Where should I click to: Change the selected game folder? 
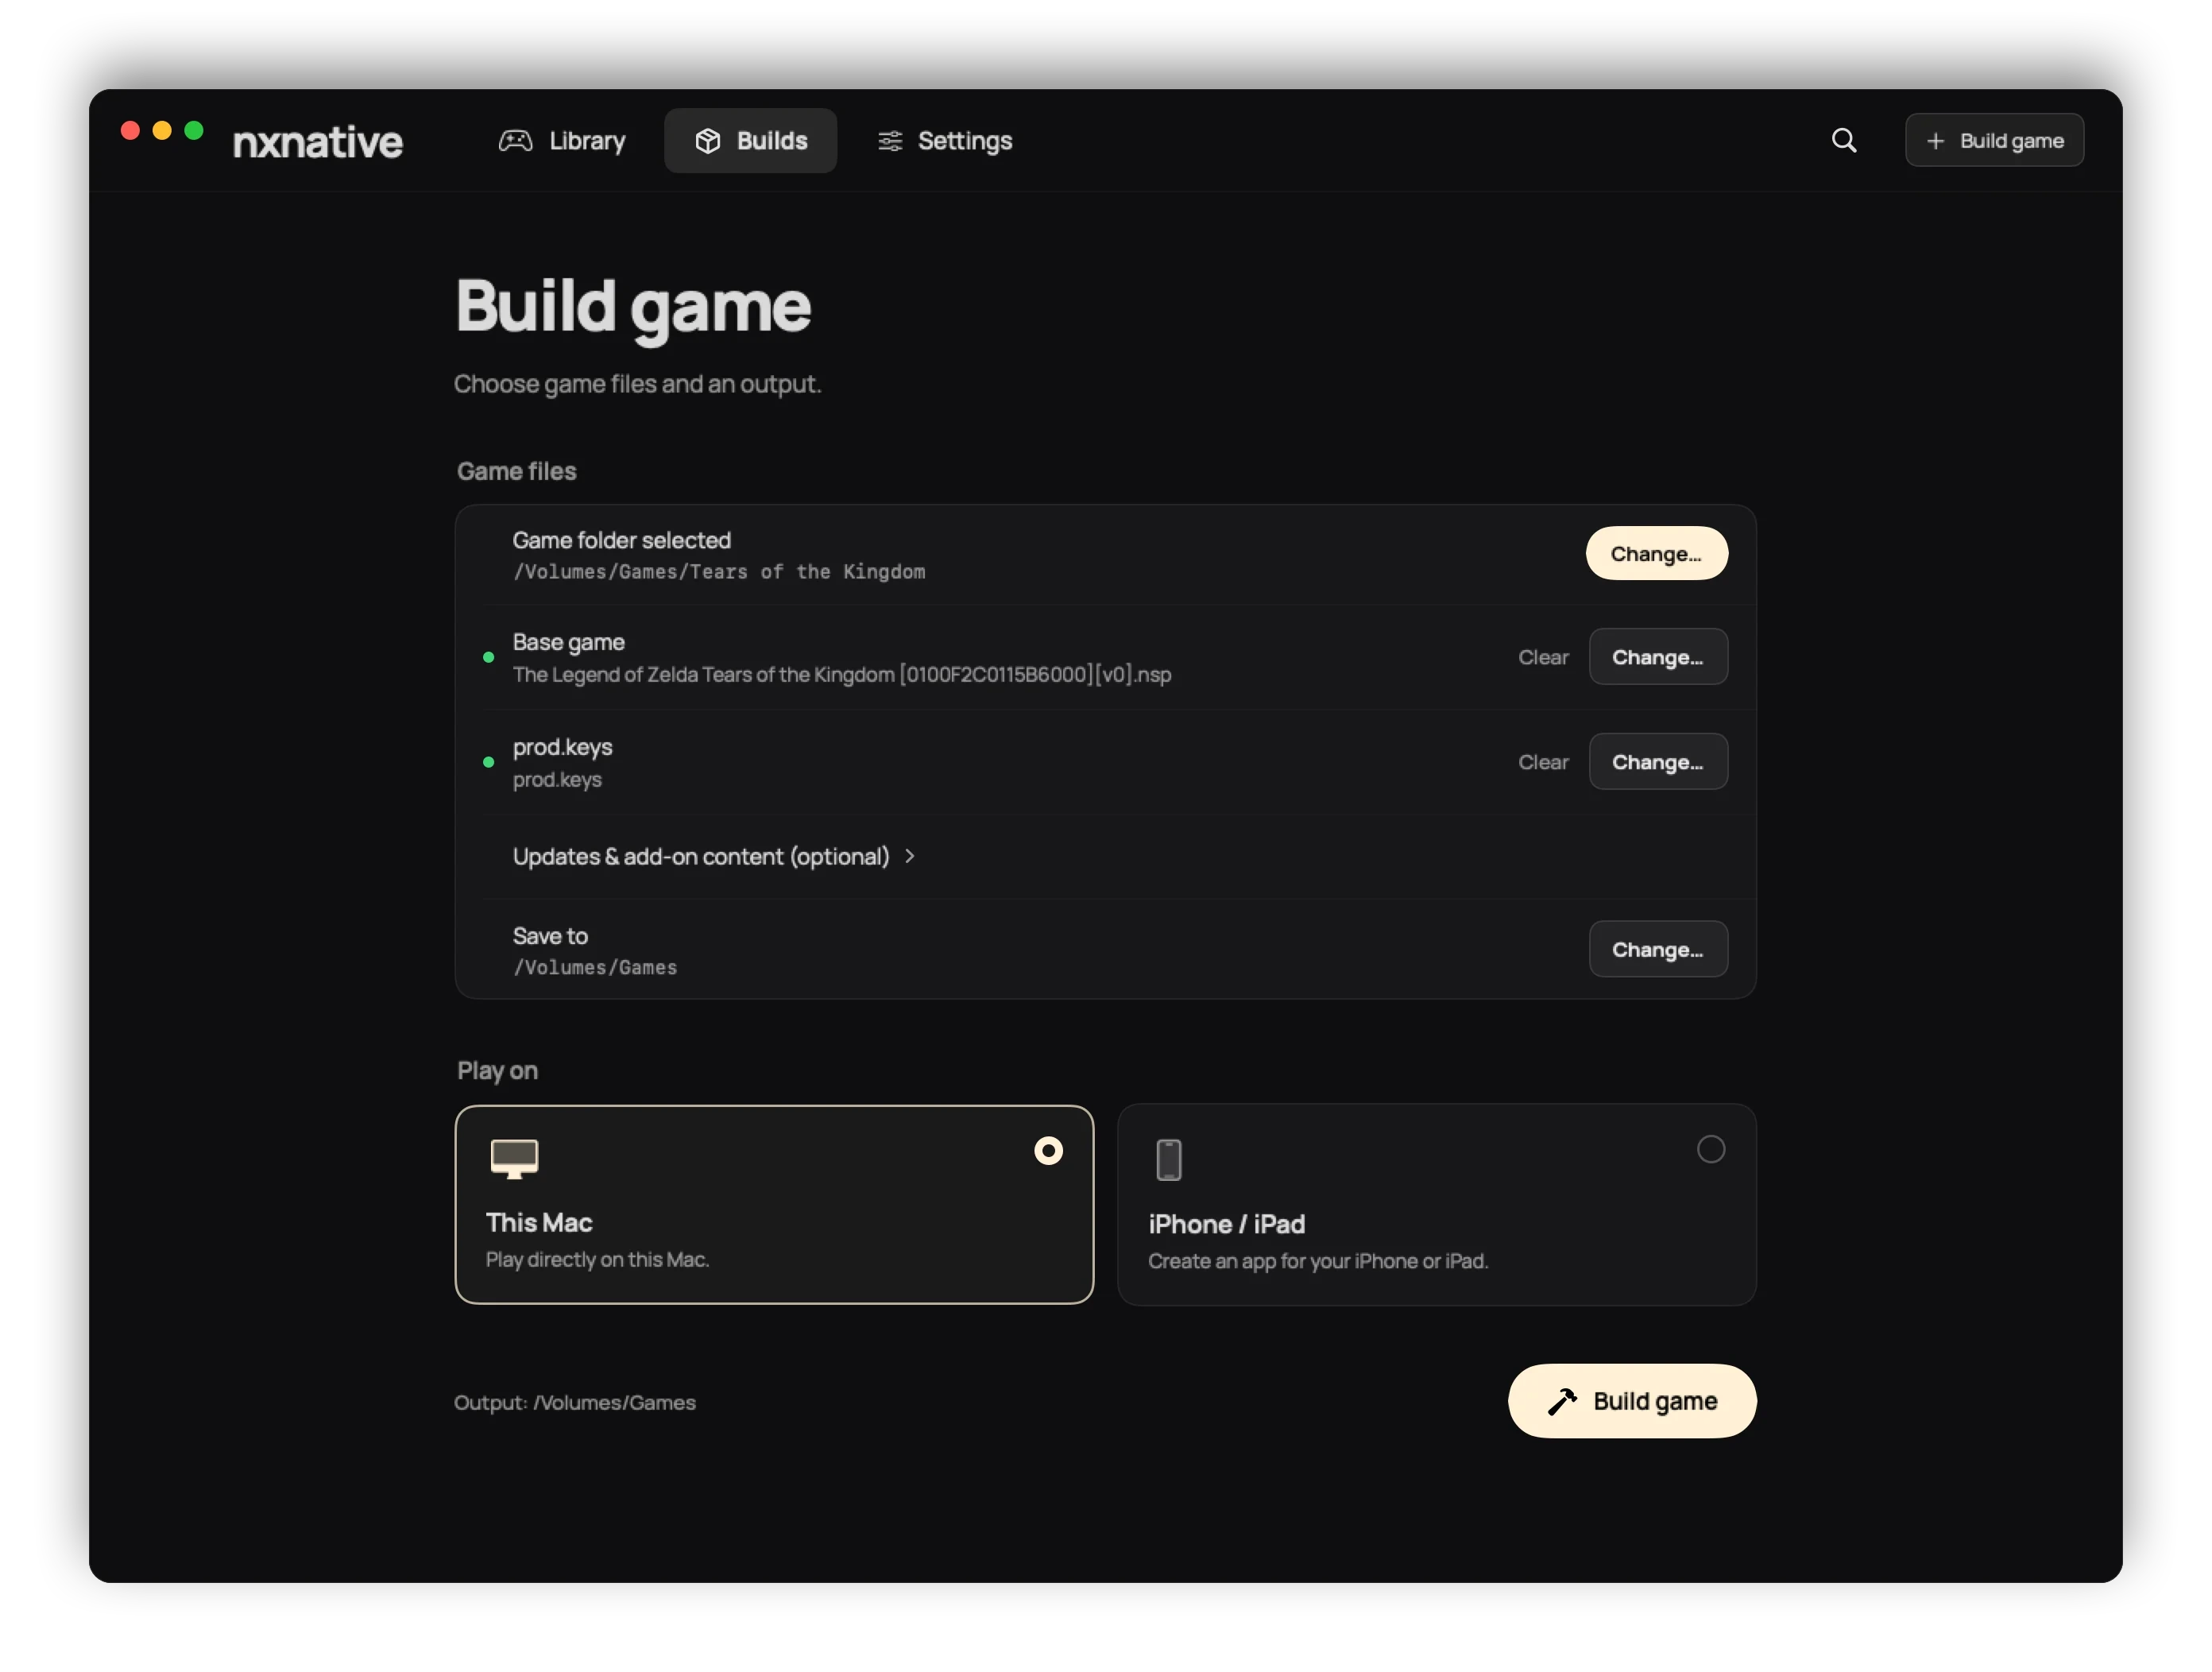tap(1656, 553)
